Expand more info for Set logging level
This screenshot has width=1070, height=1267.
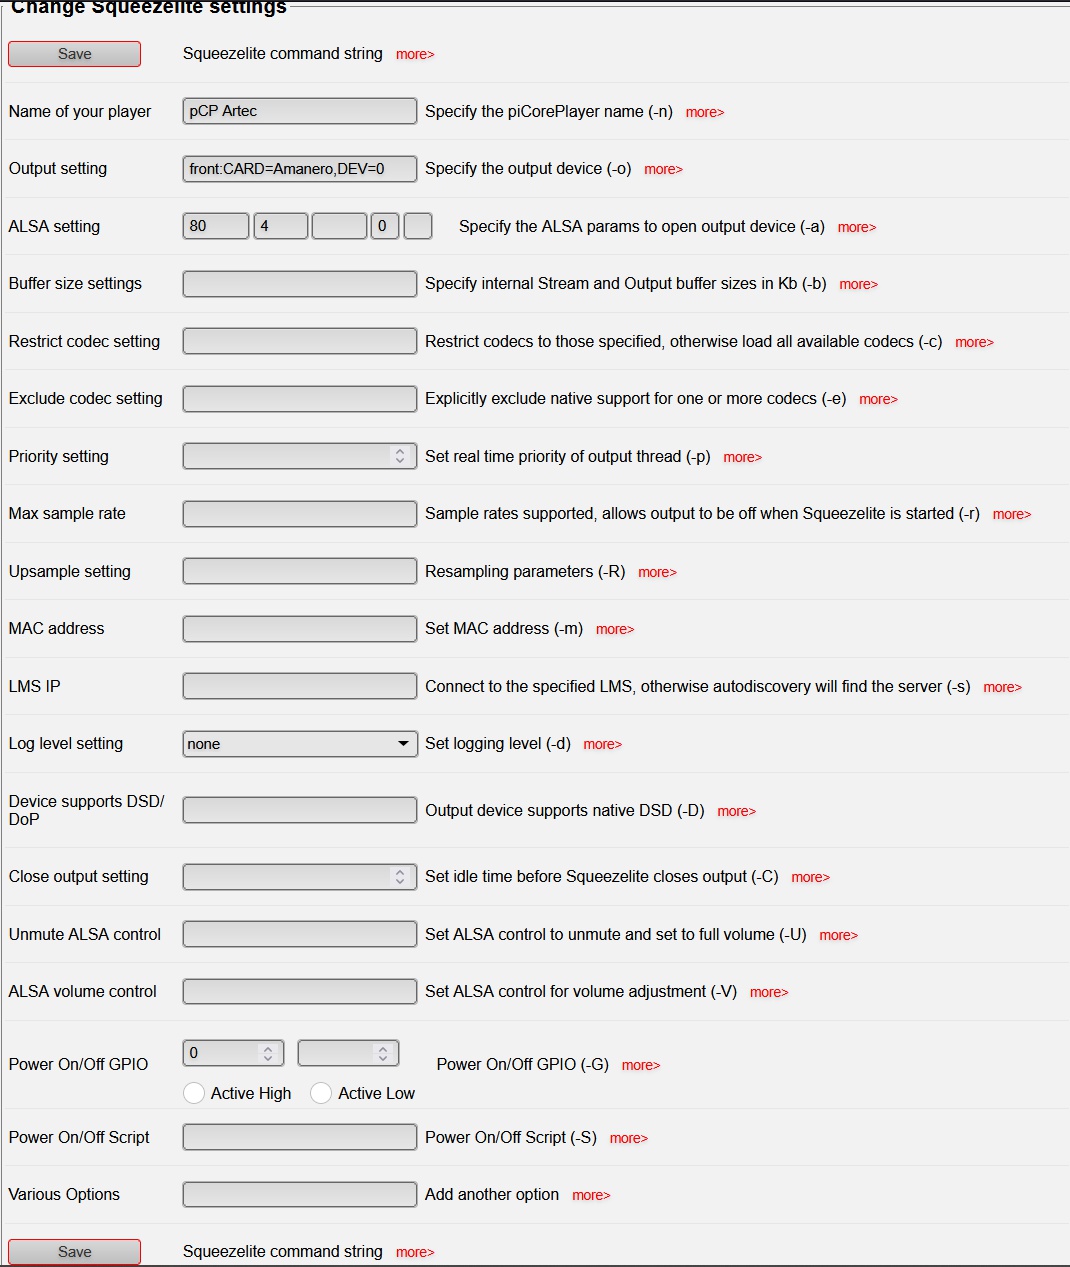[x=602, y=745]
